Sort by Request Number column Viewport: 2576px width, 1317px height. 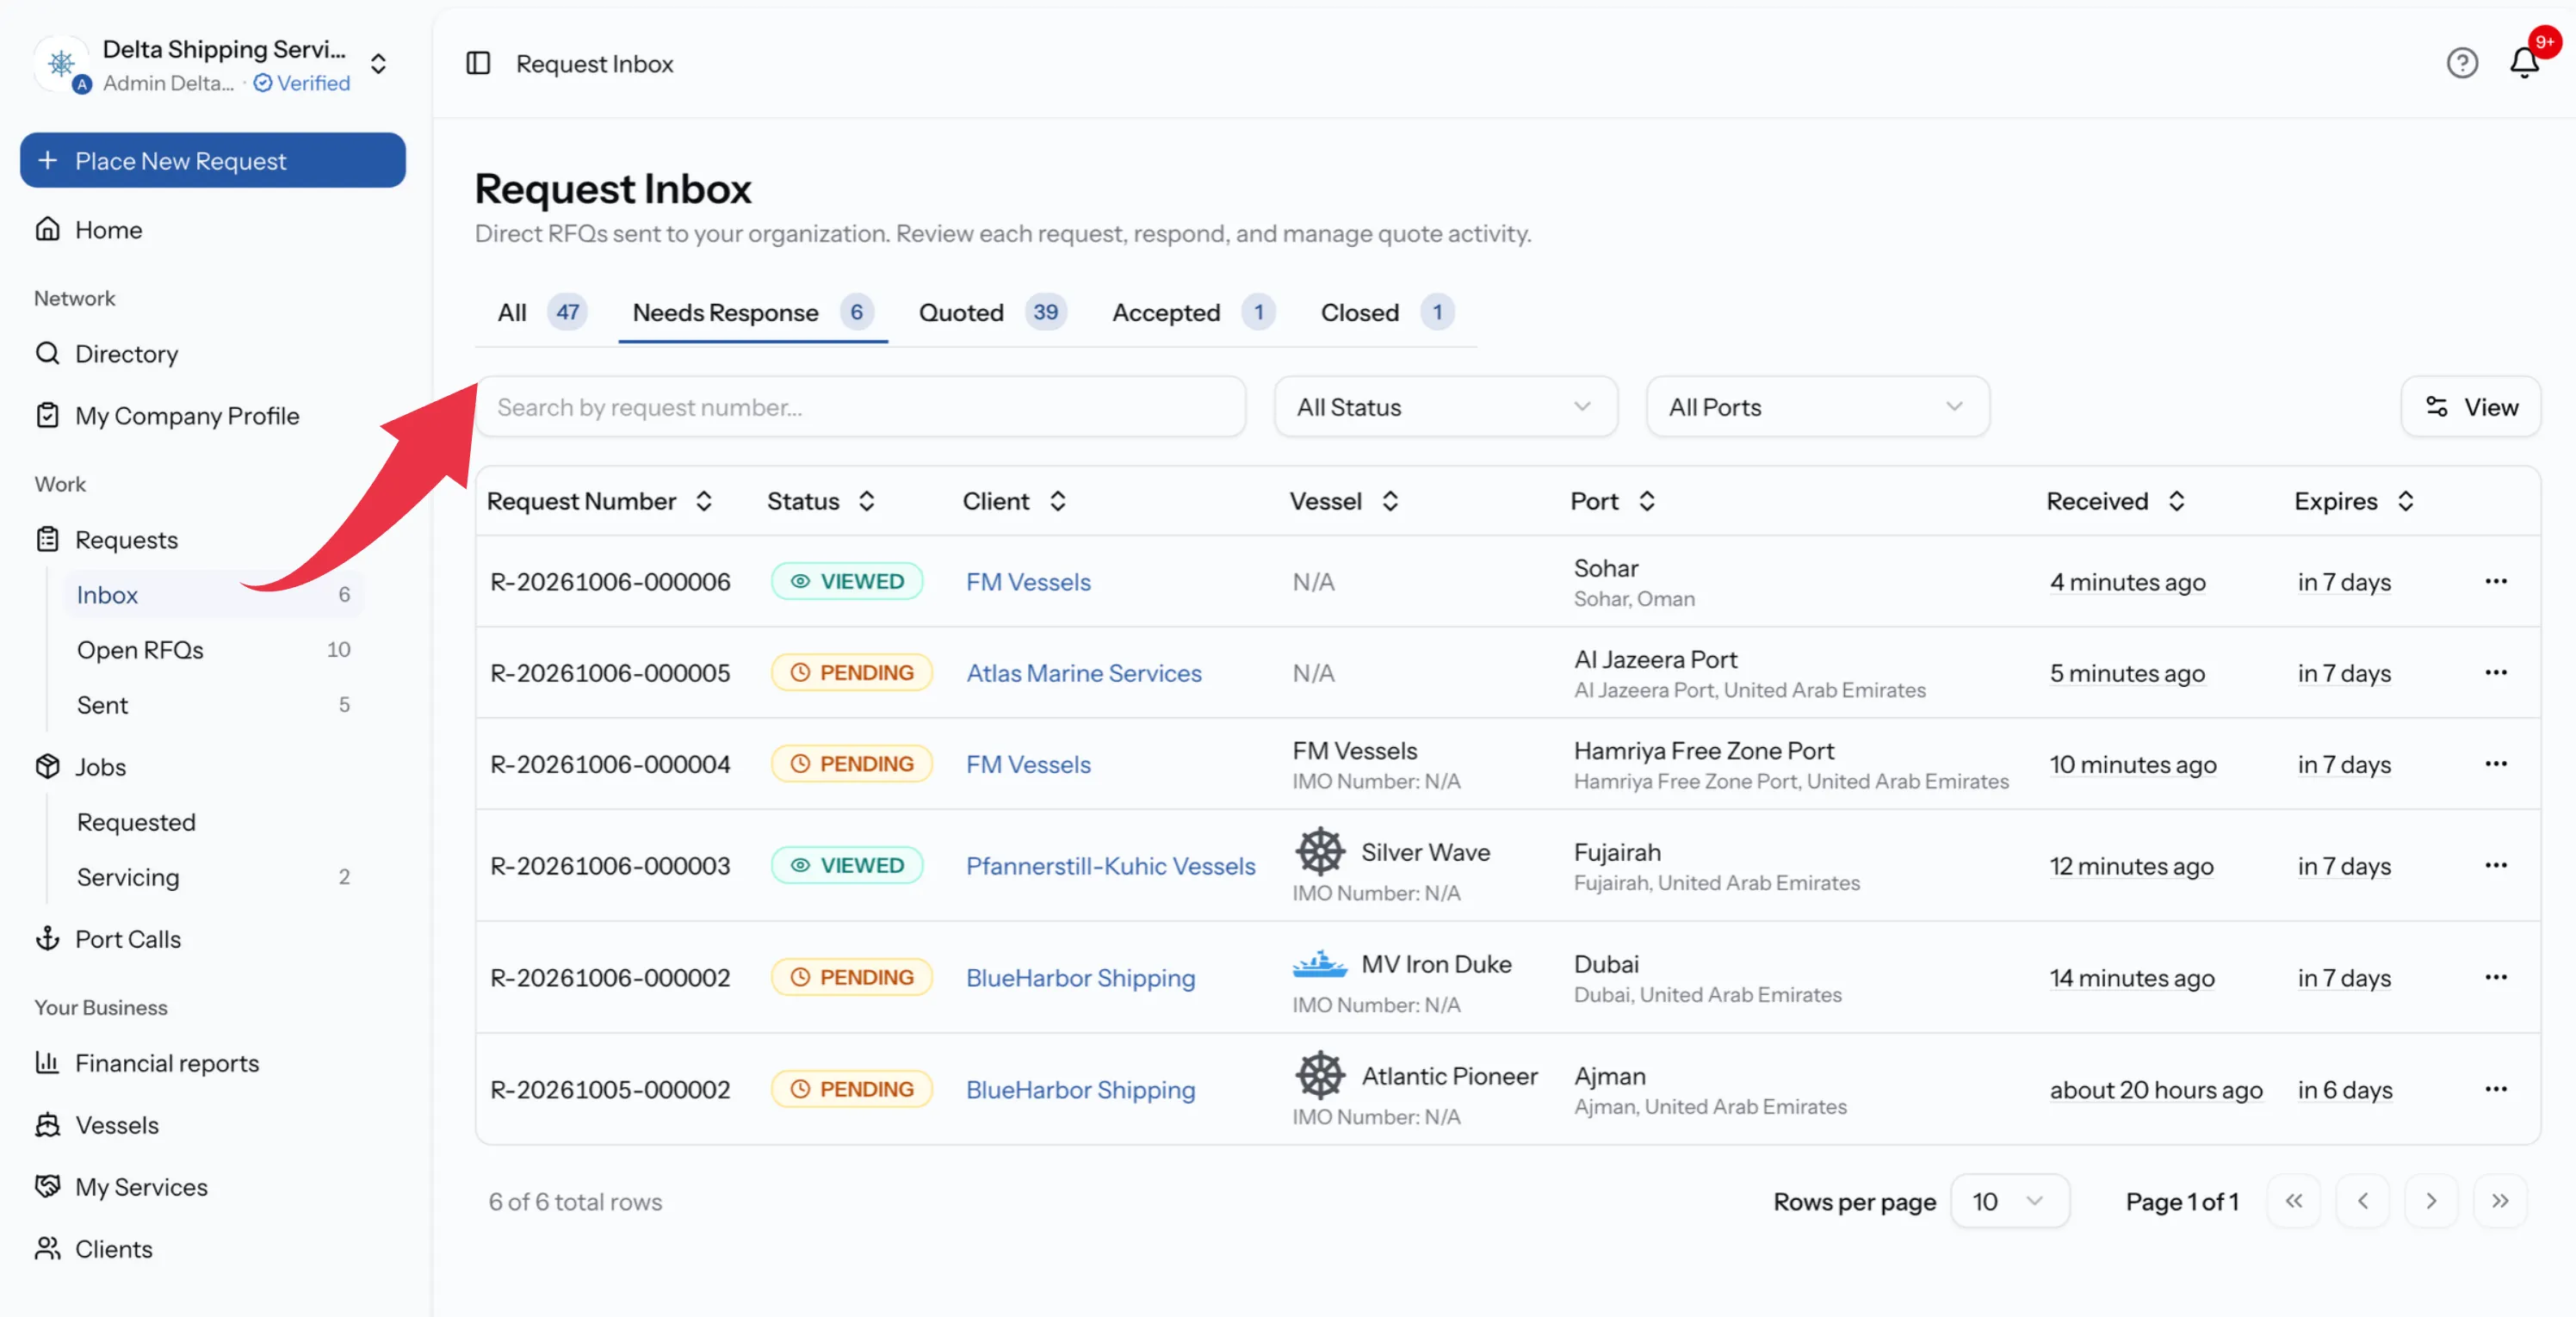pyautogui.click(x=599, y=501)
